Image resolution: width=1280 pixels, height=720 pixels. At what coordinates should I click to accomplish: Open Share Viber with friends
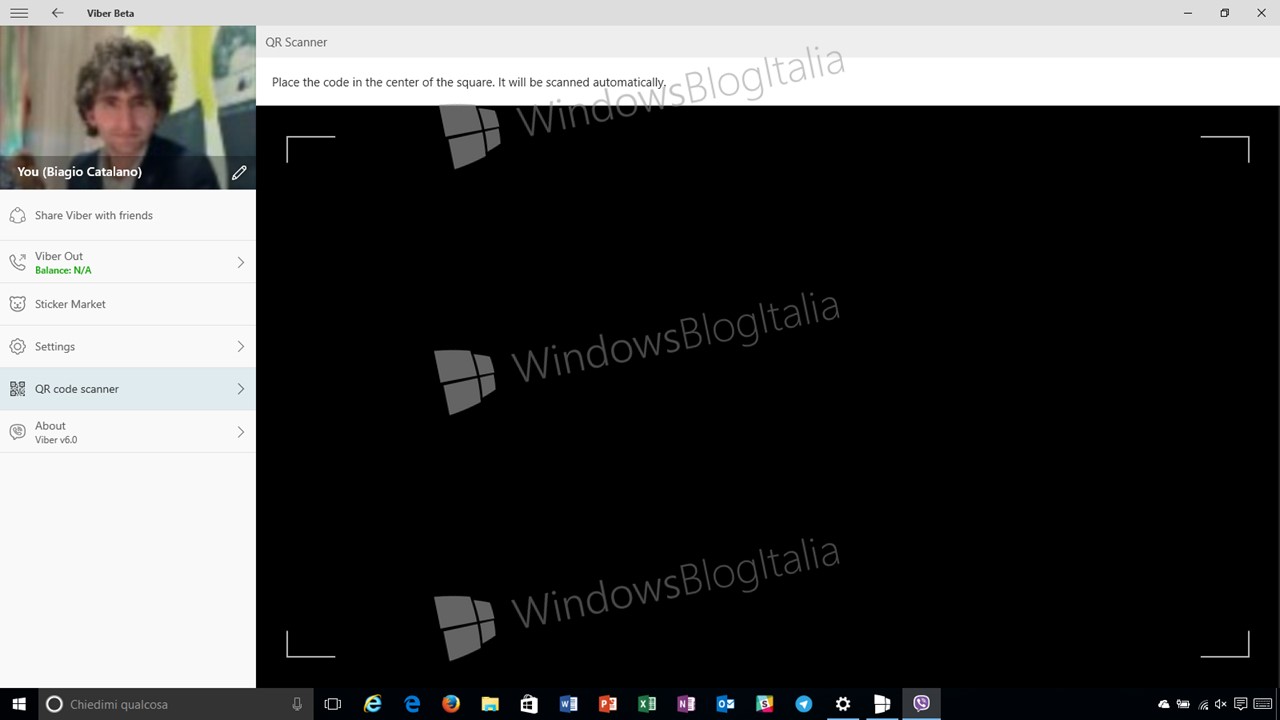(128, 215)
